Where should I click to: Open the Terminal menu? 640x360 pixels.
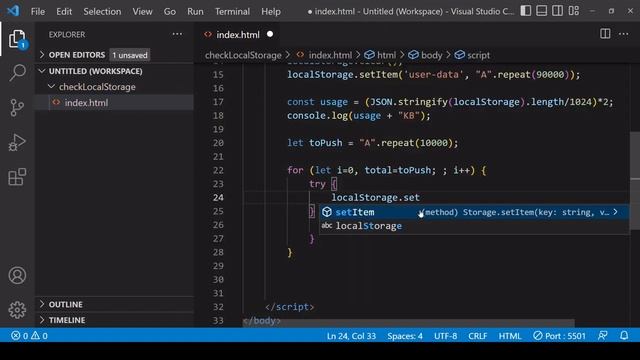tap(232, 11)
